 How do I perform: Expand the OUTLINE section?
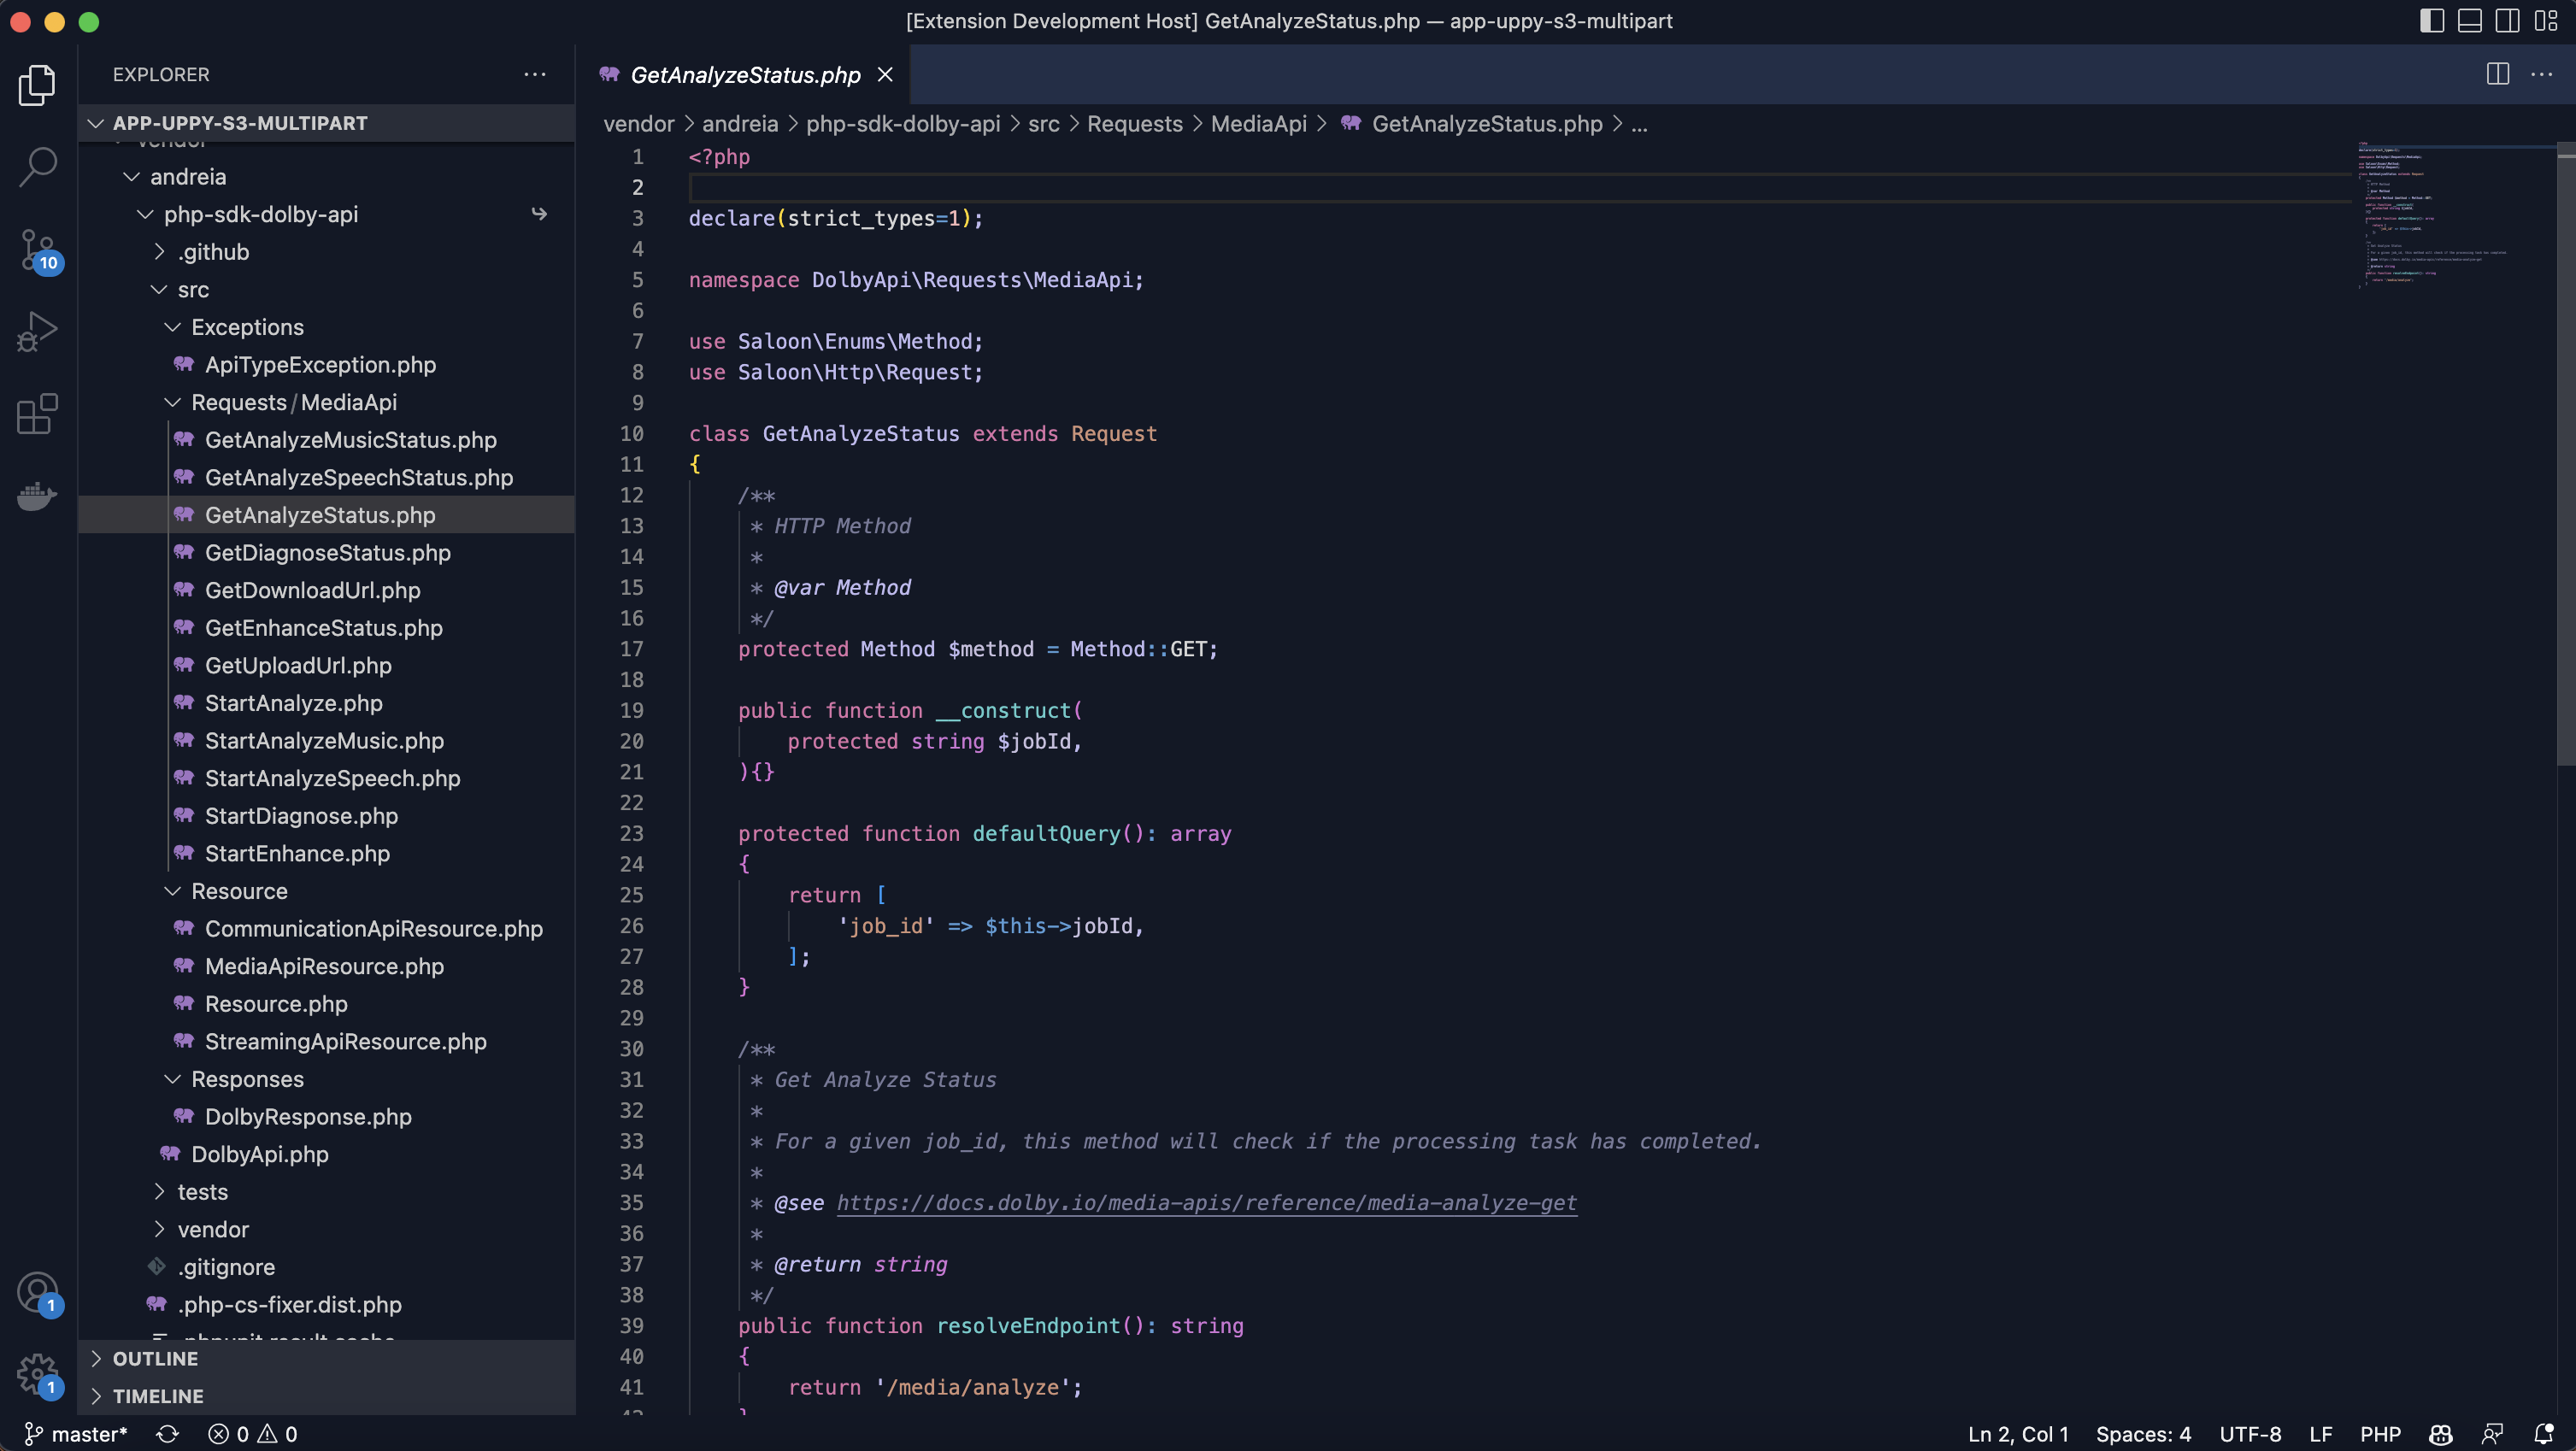155,1358
